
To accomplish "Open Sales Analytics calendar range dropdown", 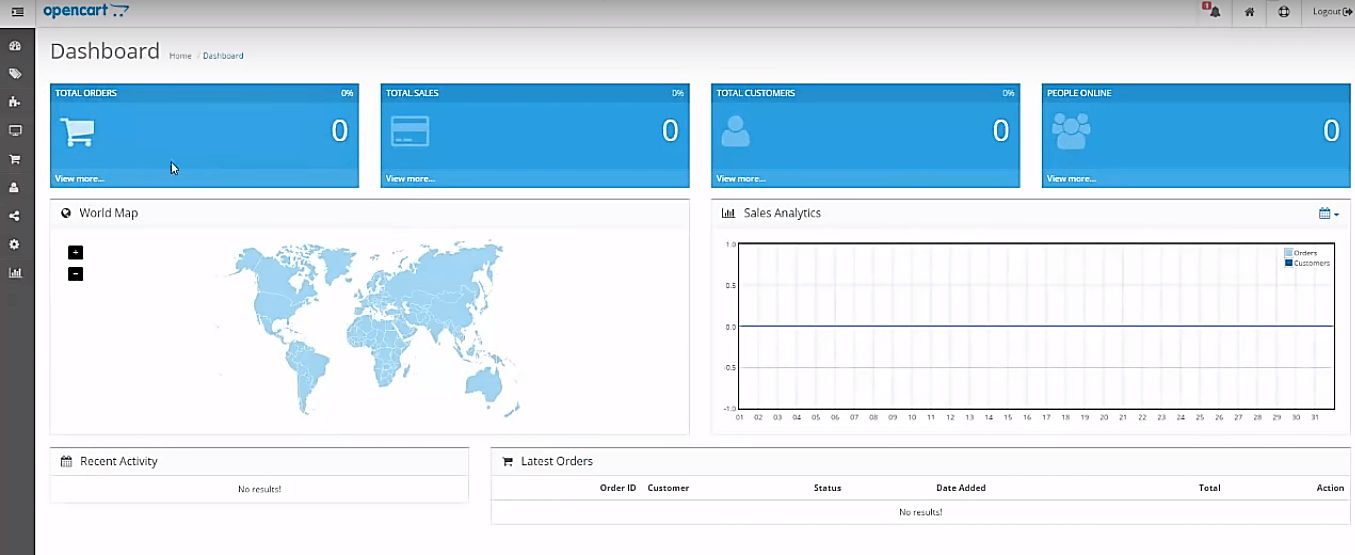I will point(1328,213).
